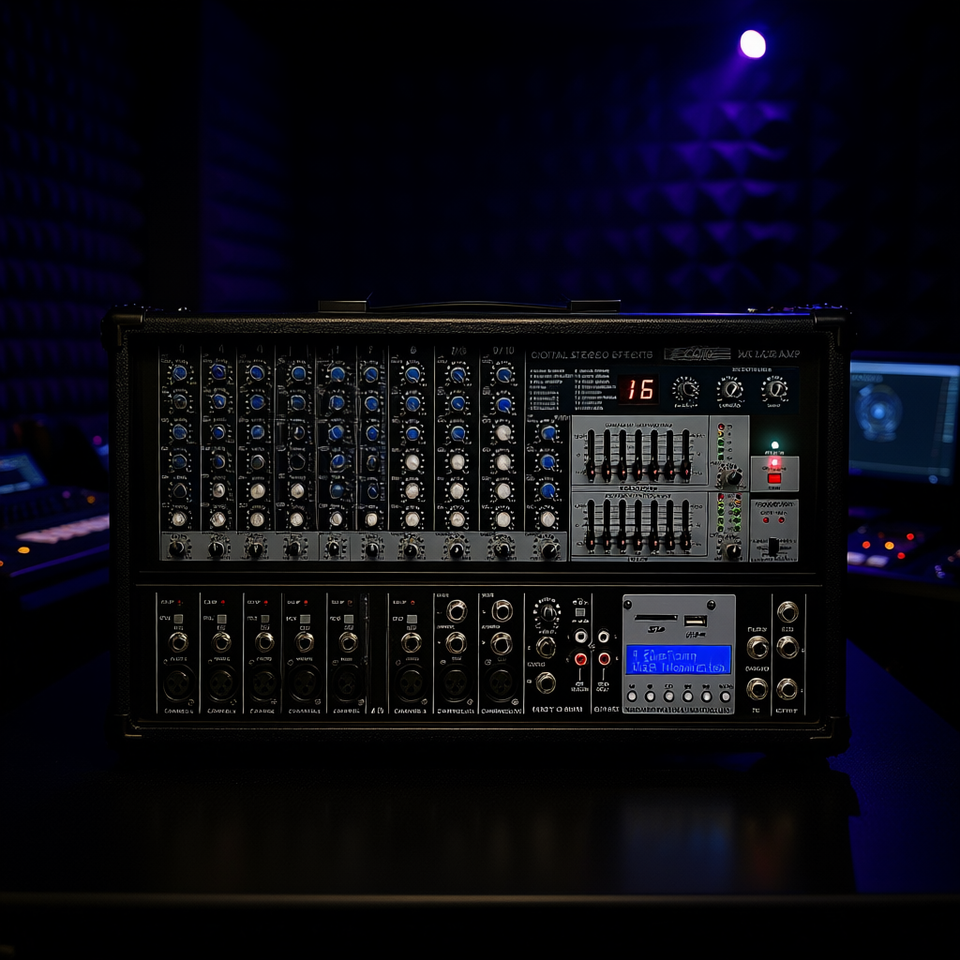960x960 pixels.
Task: Click the left white RCA jack
Action: point(580,637)
